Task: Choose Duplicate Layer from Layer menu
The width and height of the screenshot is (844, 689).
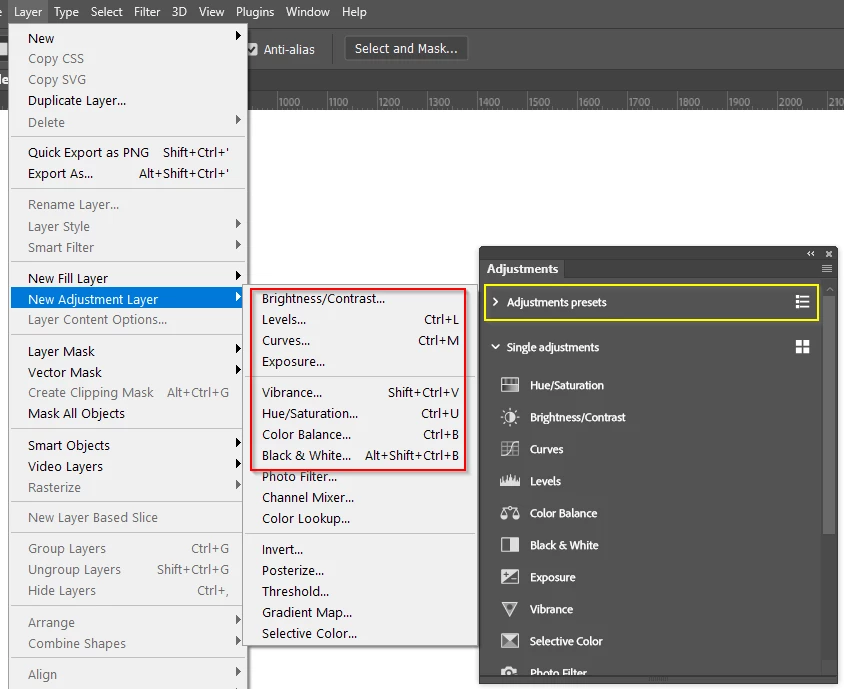Action: pyautogui.click(x=128, y=101)
